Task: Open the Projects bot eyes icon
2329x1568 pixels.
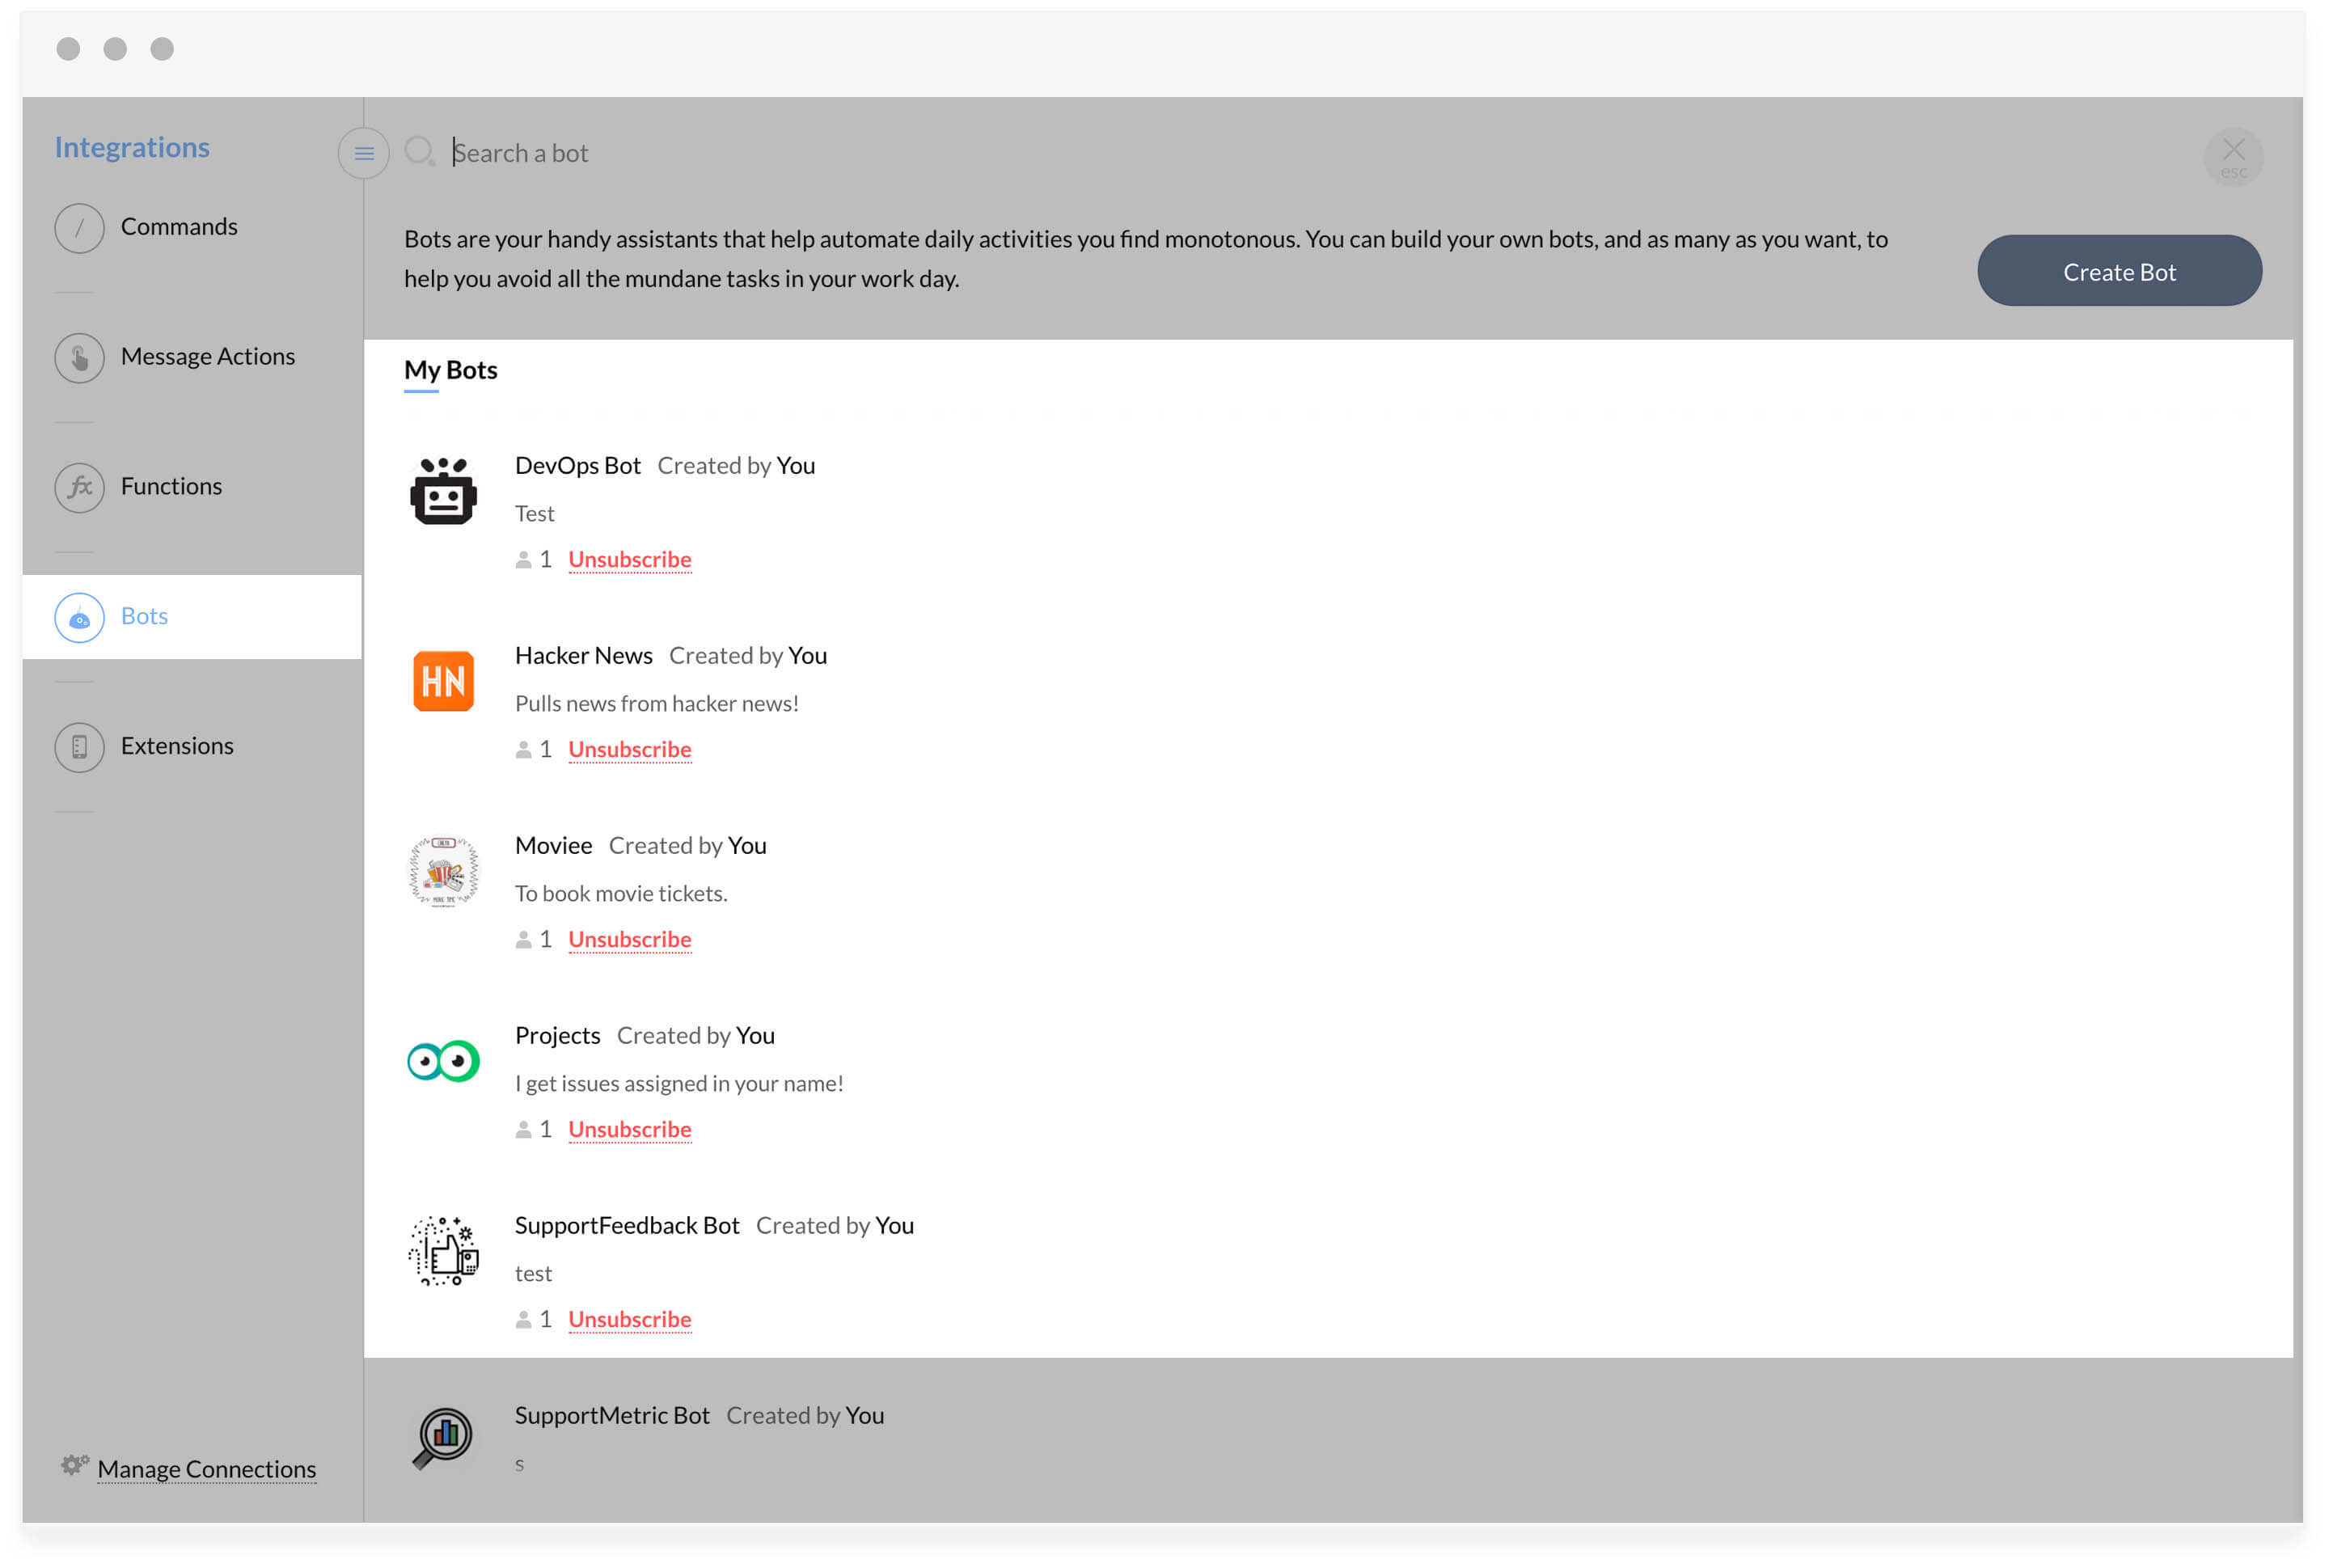Action: pyautogui.click(x=443, y=1061)
